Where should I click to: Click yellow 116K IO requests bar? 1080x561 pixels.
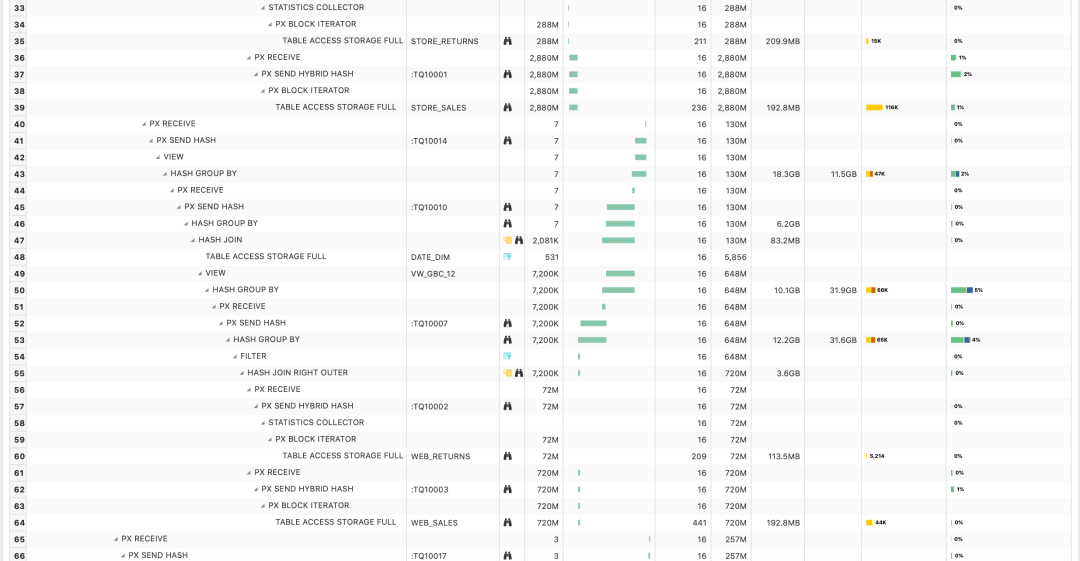pyautogui.click(x=874, y=107)
